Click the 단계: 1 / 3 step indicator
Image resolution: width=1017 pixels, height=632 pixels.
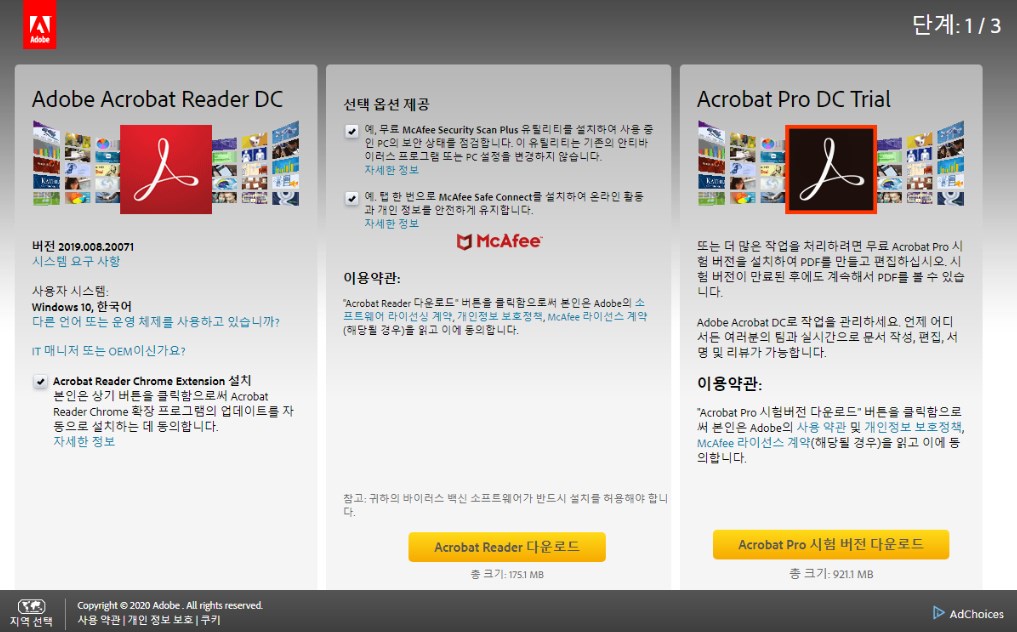click(956, 25)
